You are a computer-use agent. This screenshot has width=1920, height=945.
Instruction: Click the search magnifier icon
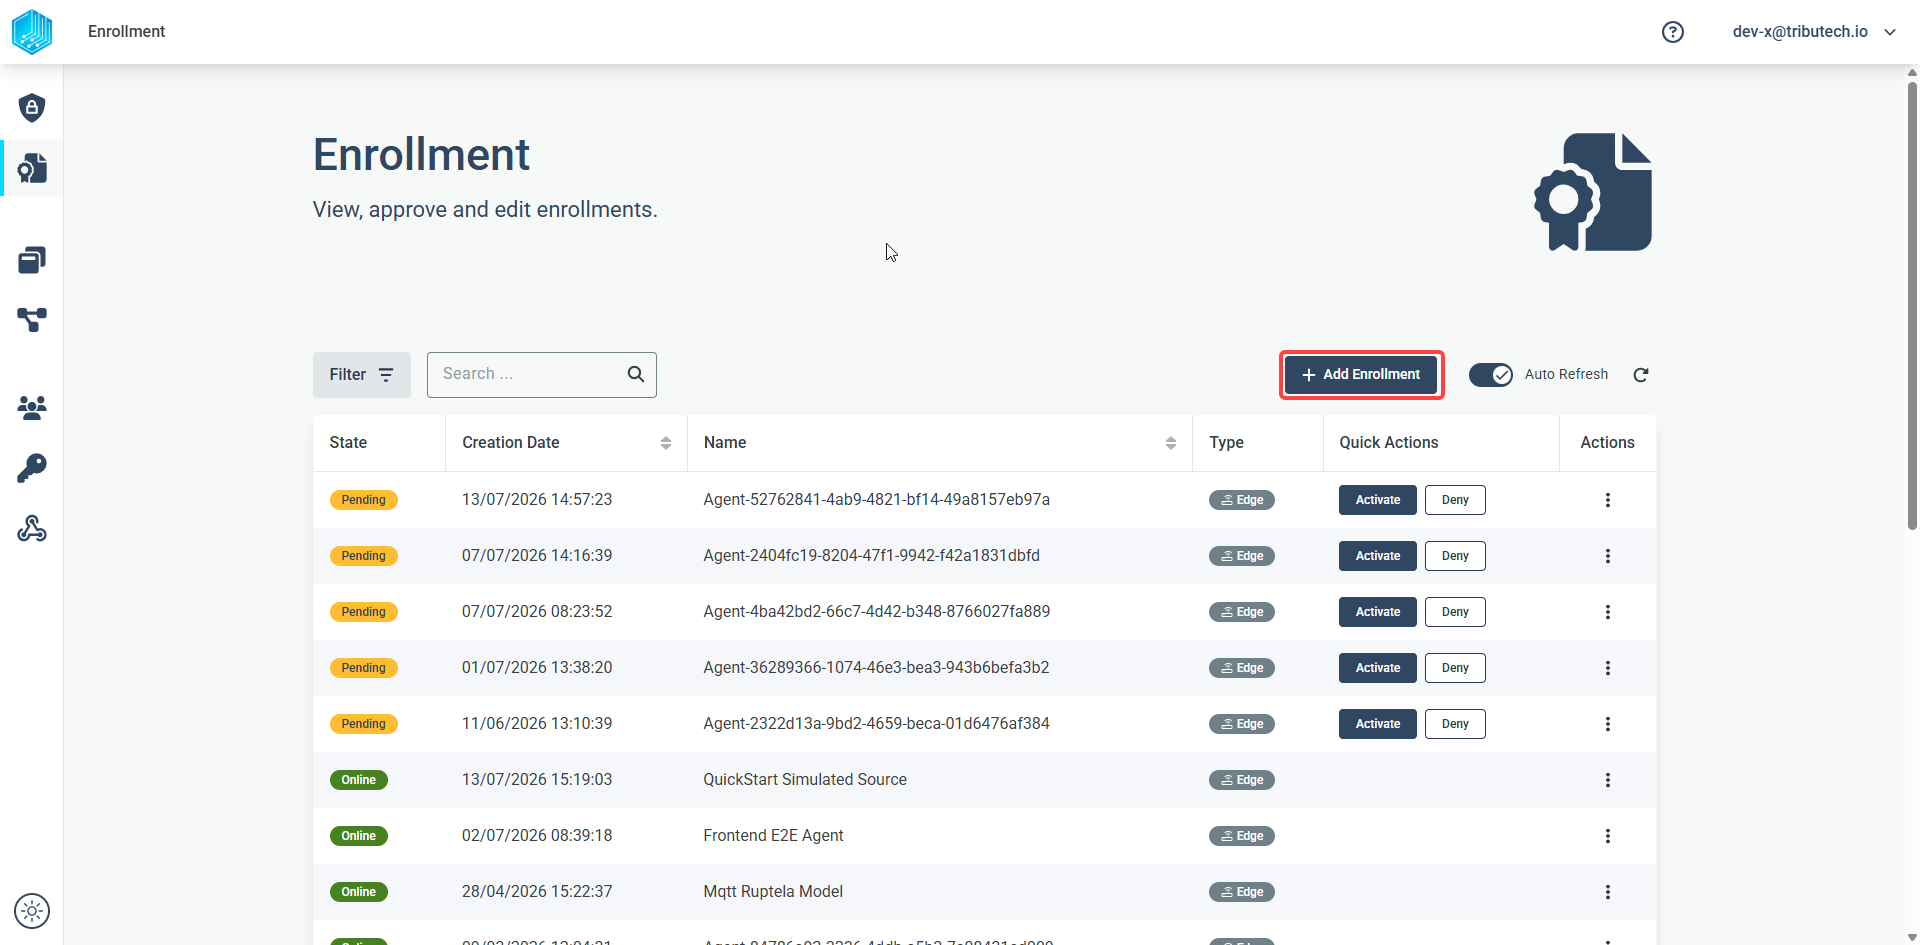point(636,374)
